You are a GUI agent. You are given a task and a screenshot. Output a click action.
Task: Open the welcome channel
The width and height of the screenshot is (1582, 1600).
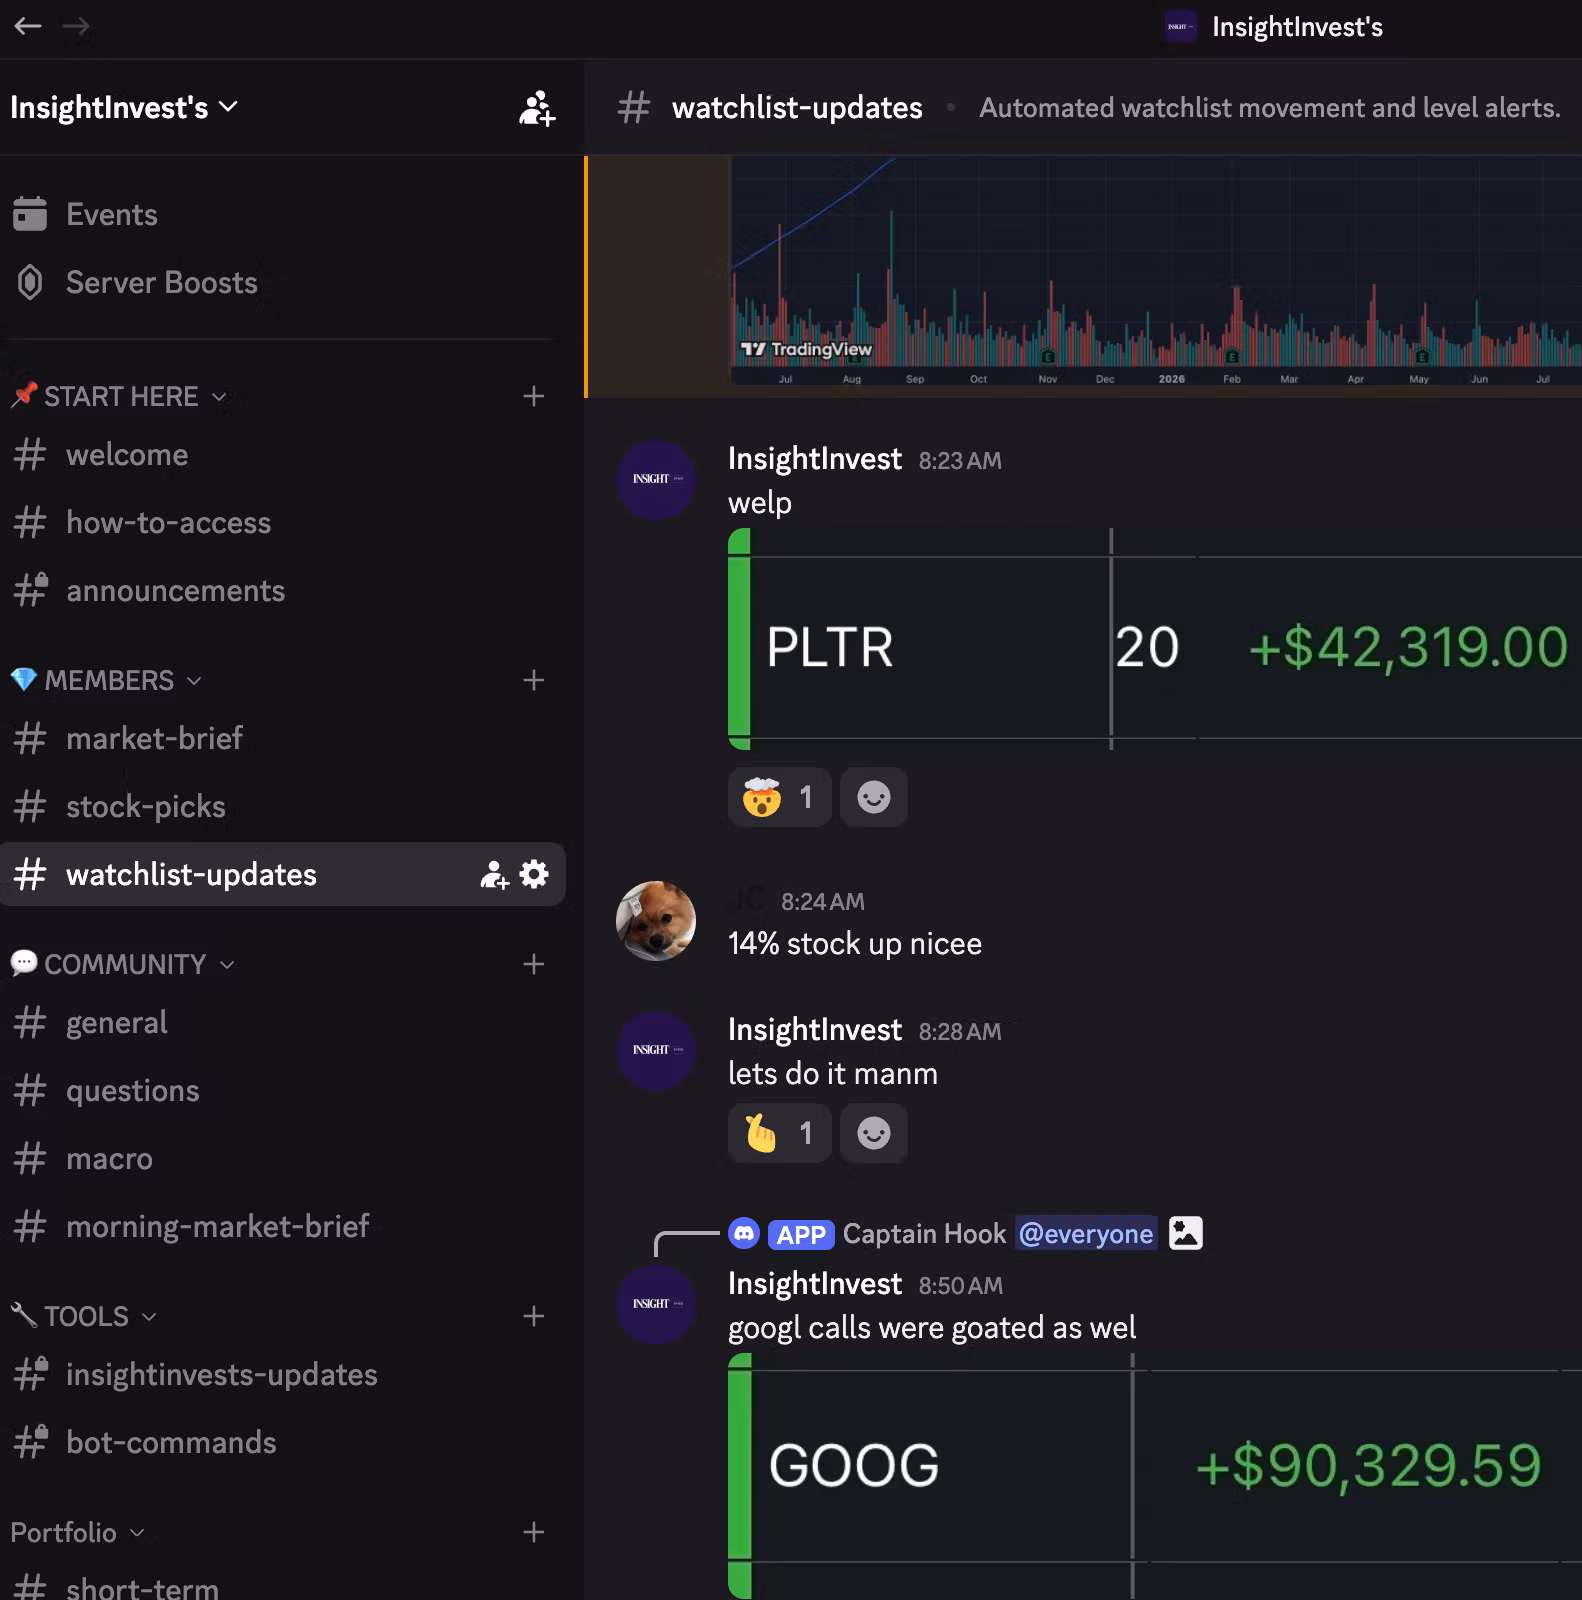(x=282, y=455)
